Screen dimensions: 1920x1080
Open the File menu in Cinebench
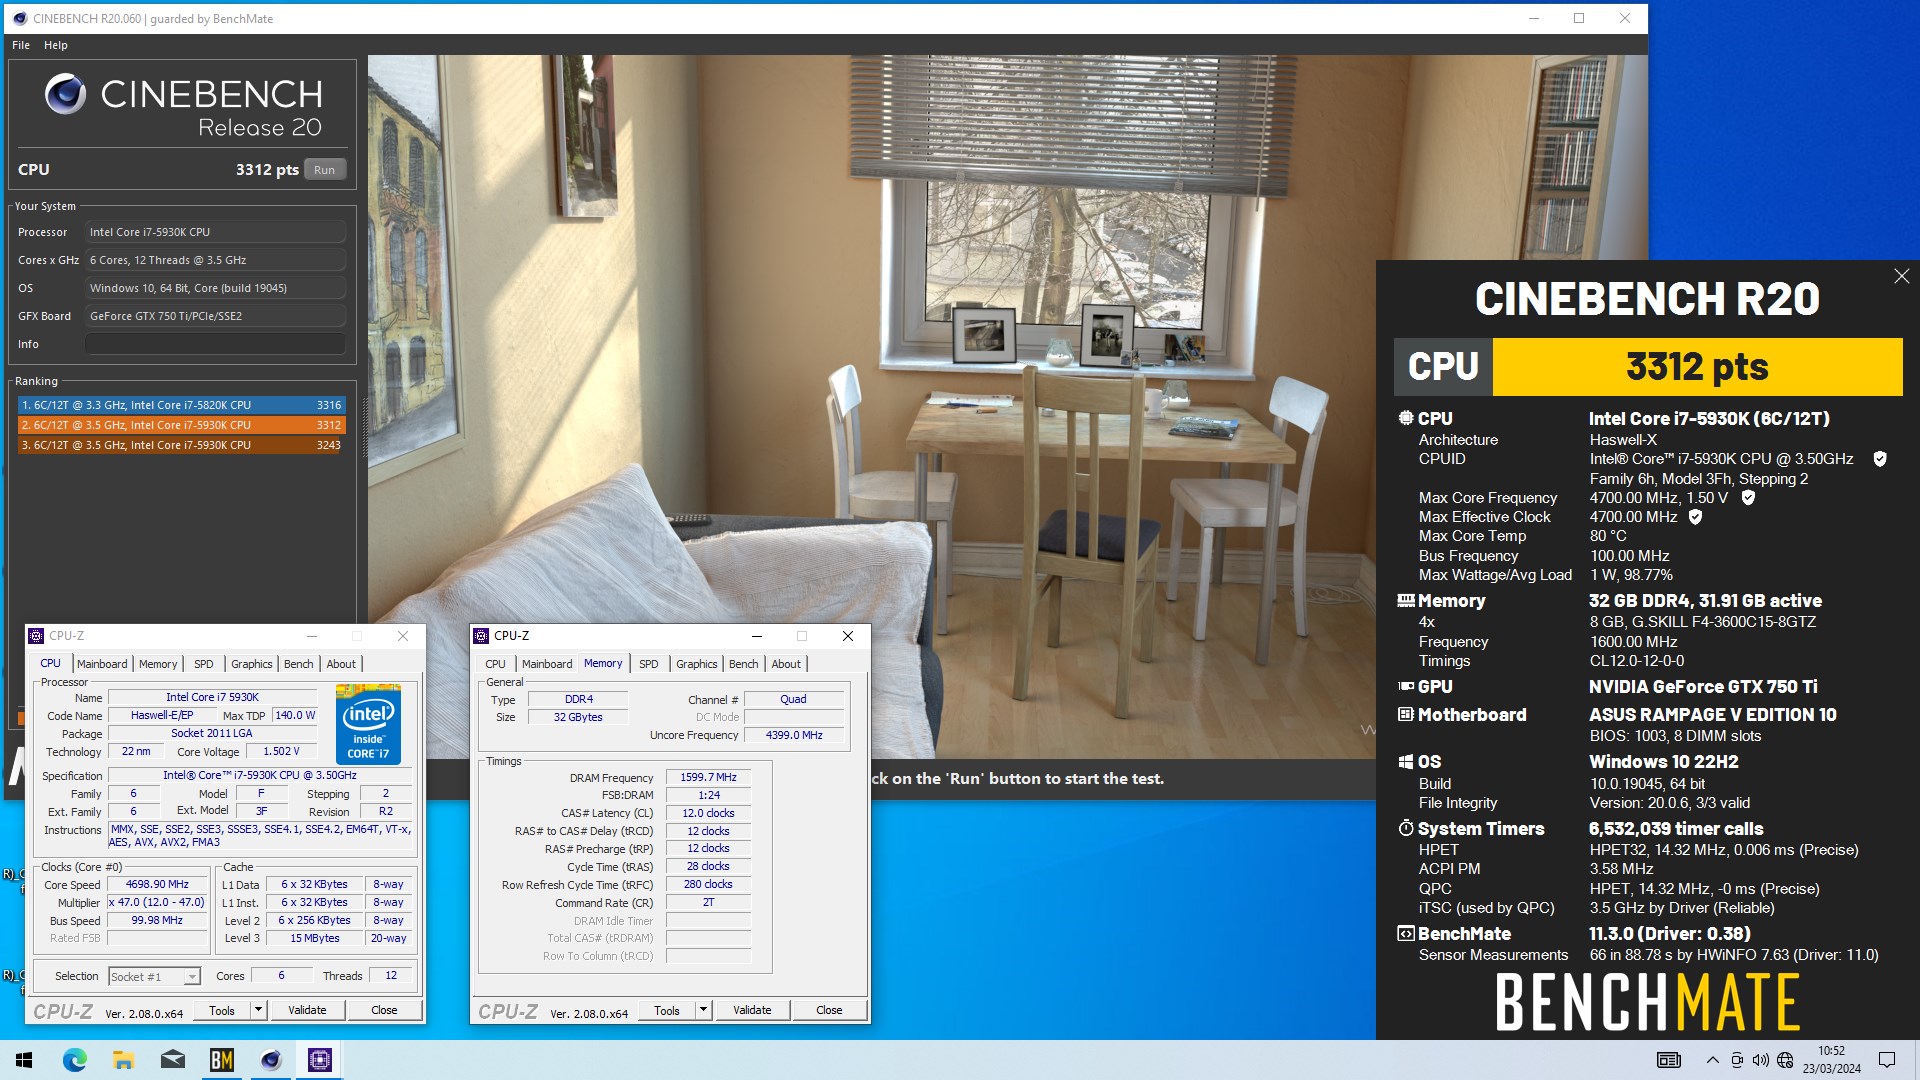coord(21,45)
